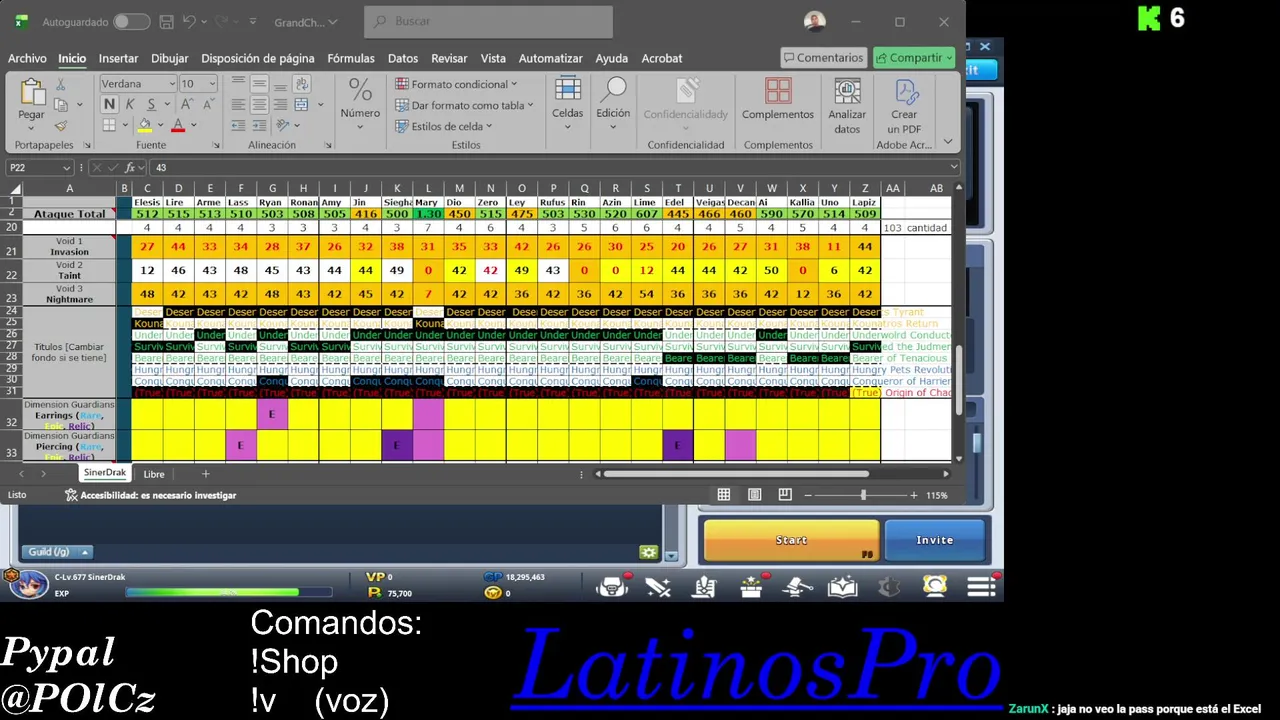Click the Compartir button
Image resolution: width=1280 pixels, height=720 pixels.
coord(914,58)
